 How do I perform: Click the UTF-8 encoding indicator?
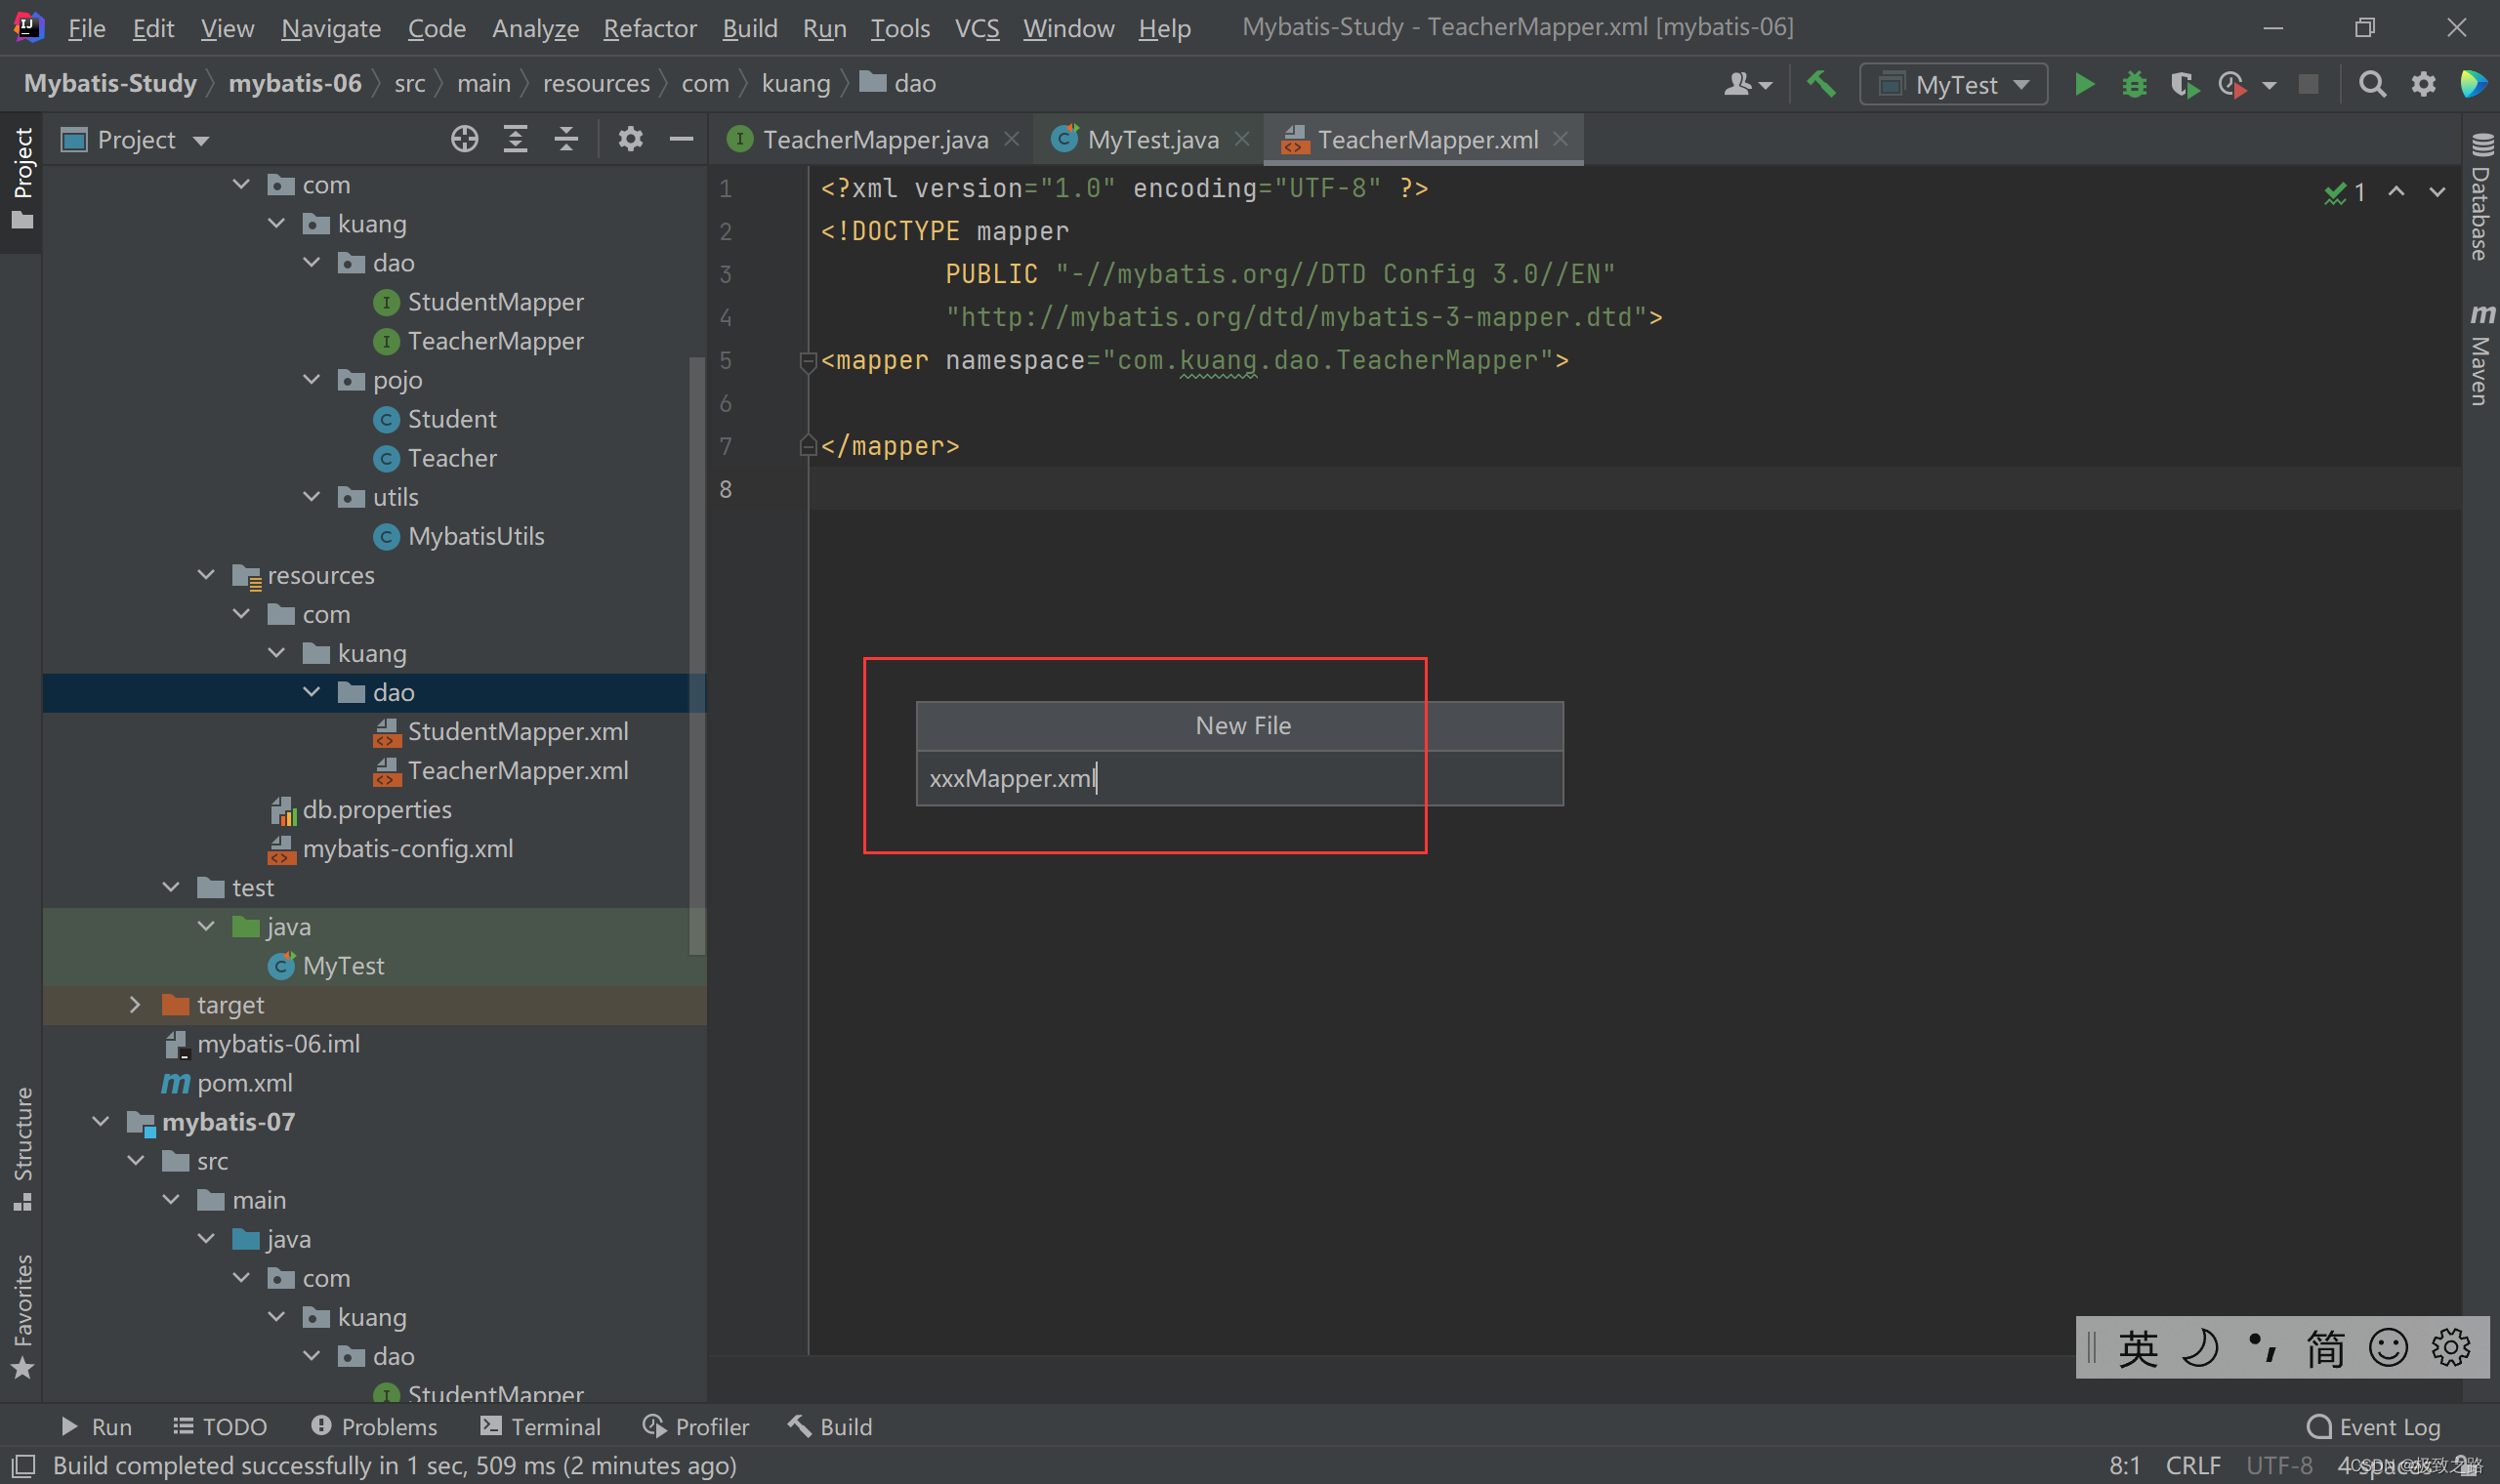coord(2279,1466)
